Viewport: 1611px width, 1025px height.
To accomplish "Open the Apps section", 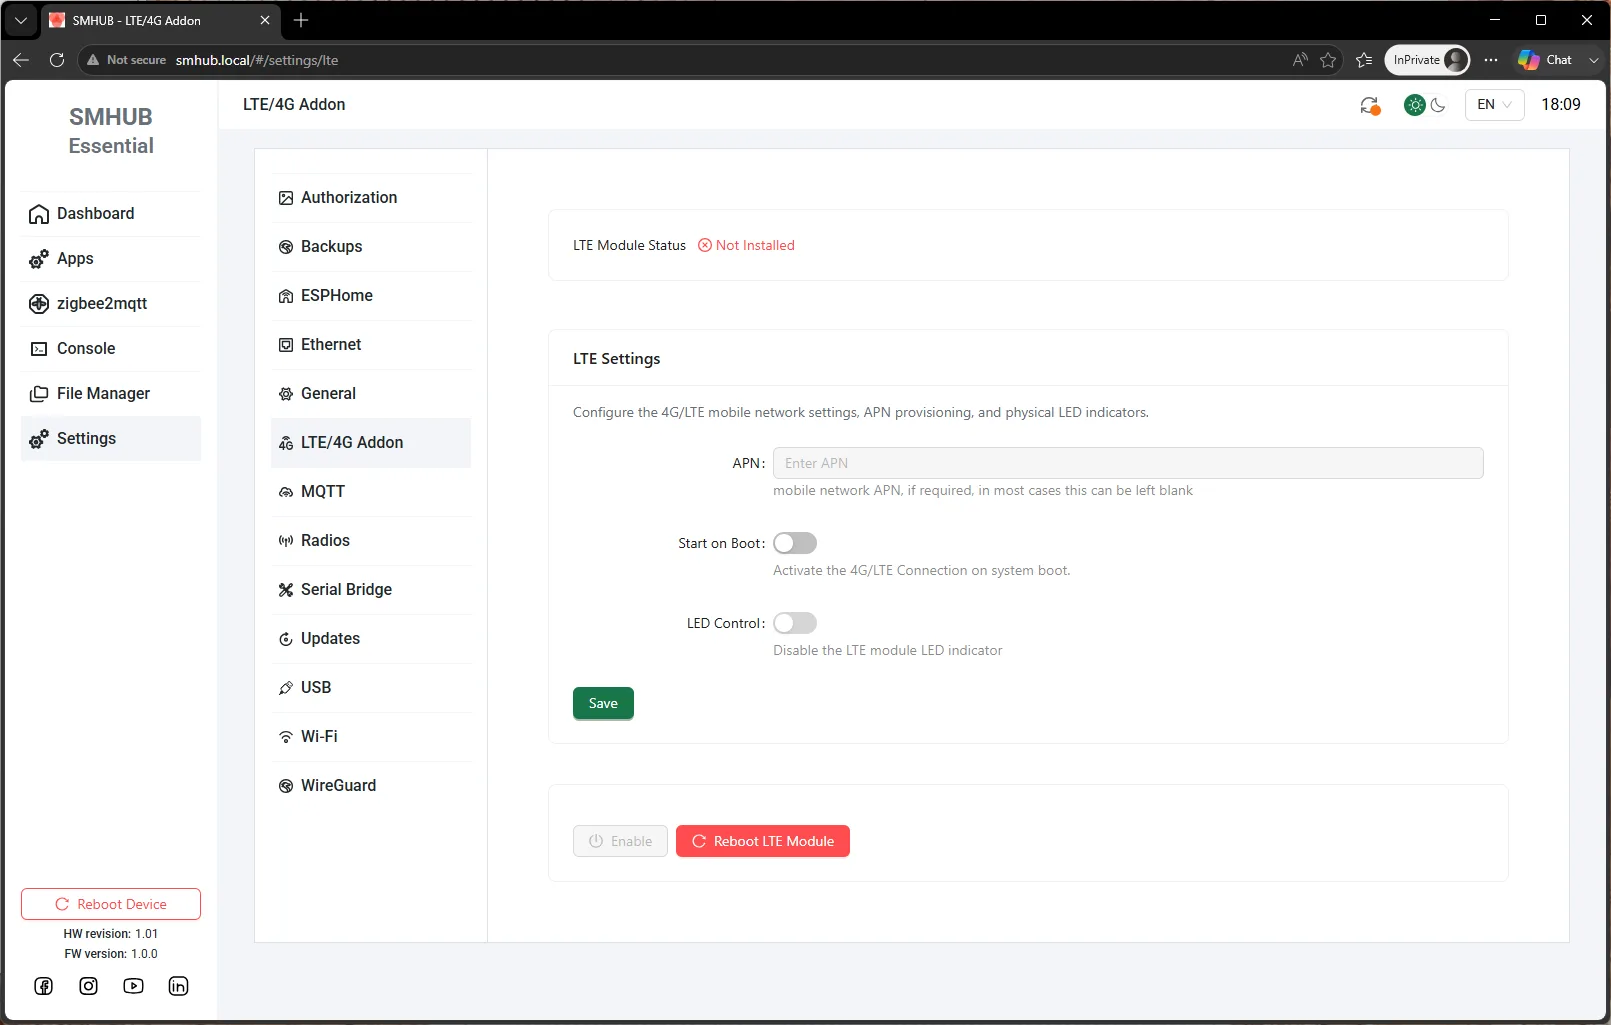I will [x=110, y=259].
